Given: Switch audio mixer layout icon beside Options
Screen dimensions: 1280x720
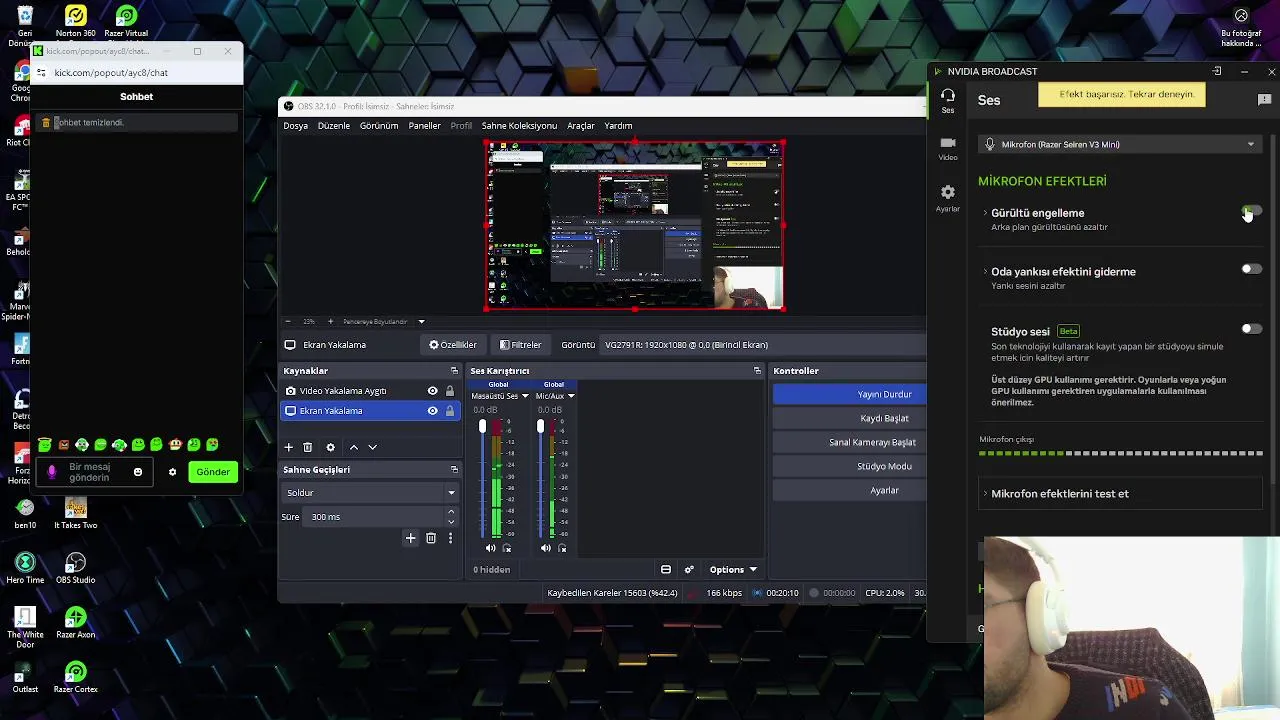Looking at the screenshot, I should [x=666, y=569].
